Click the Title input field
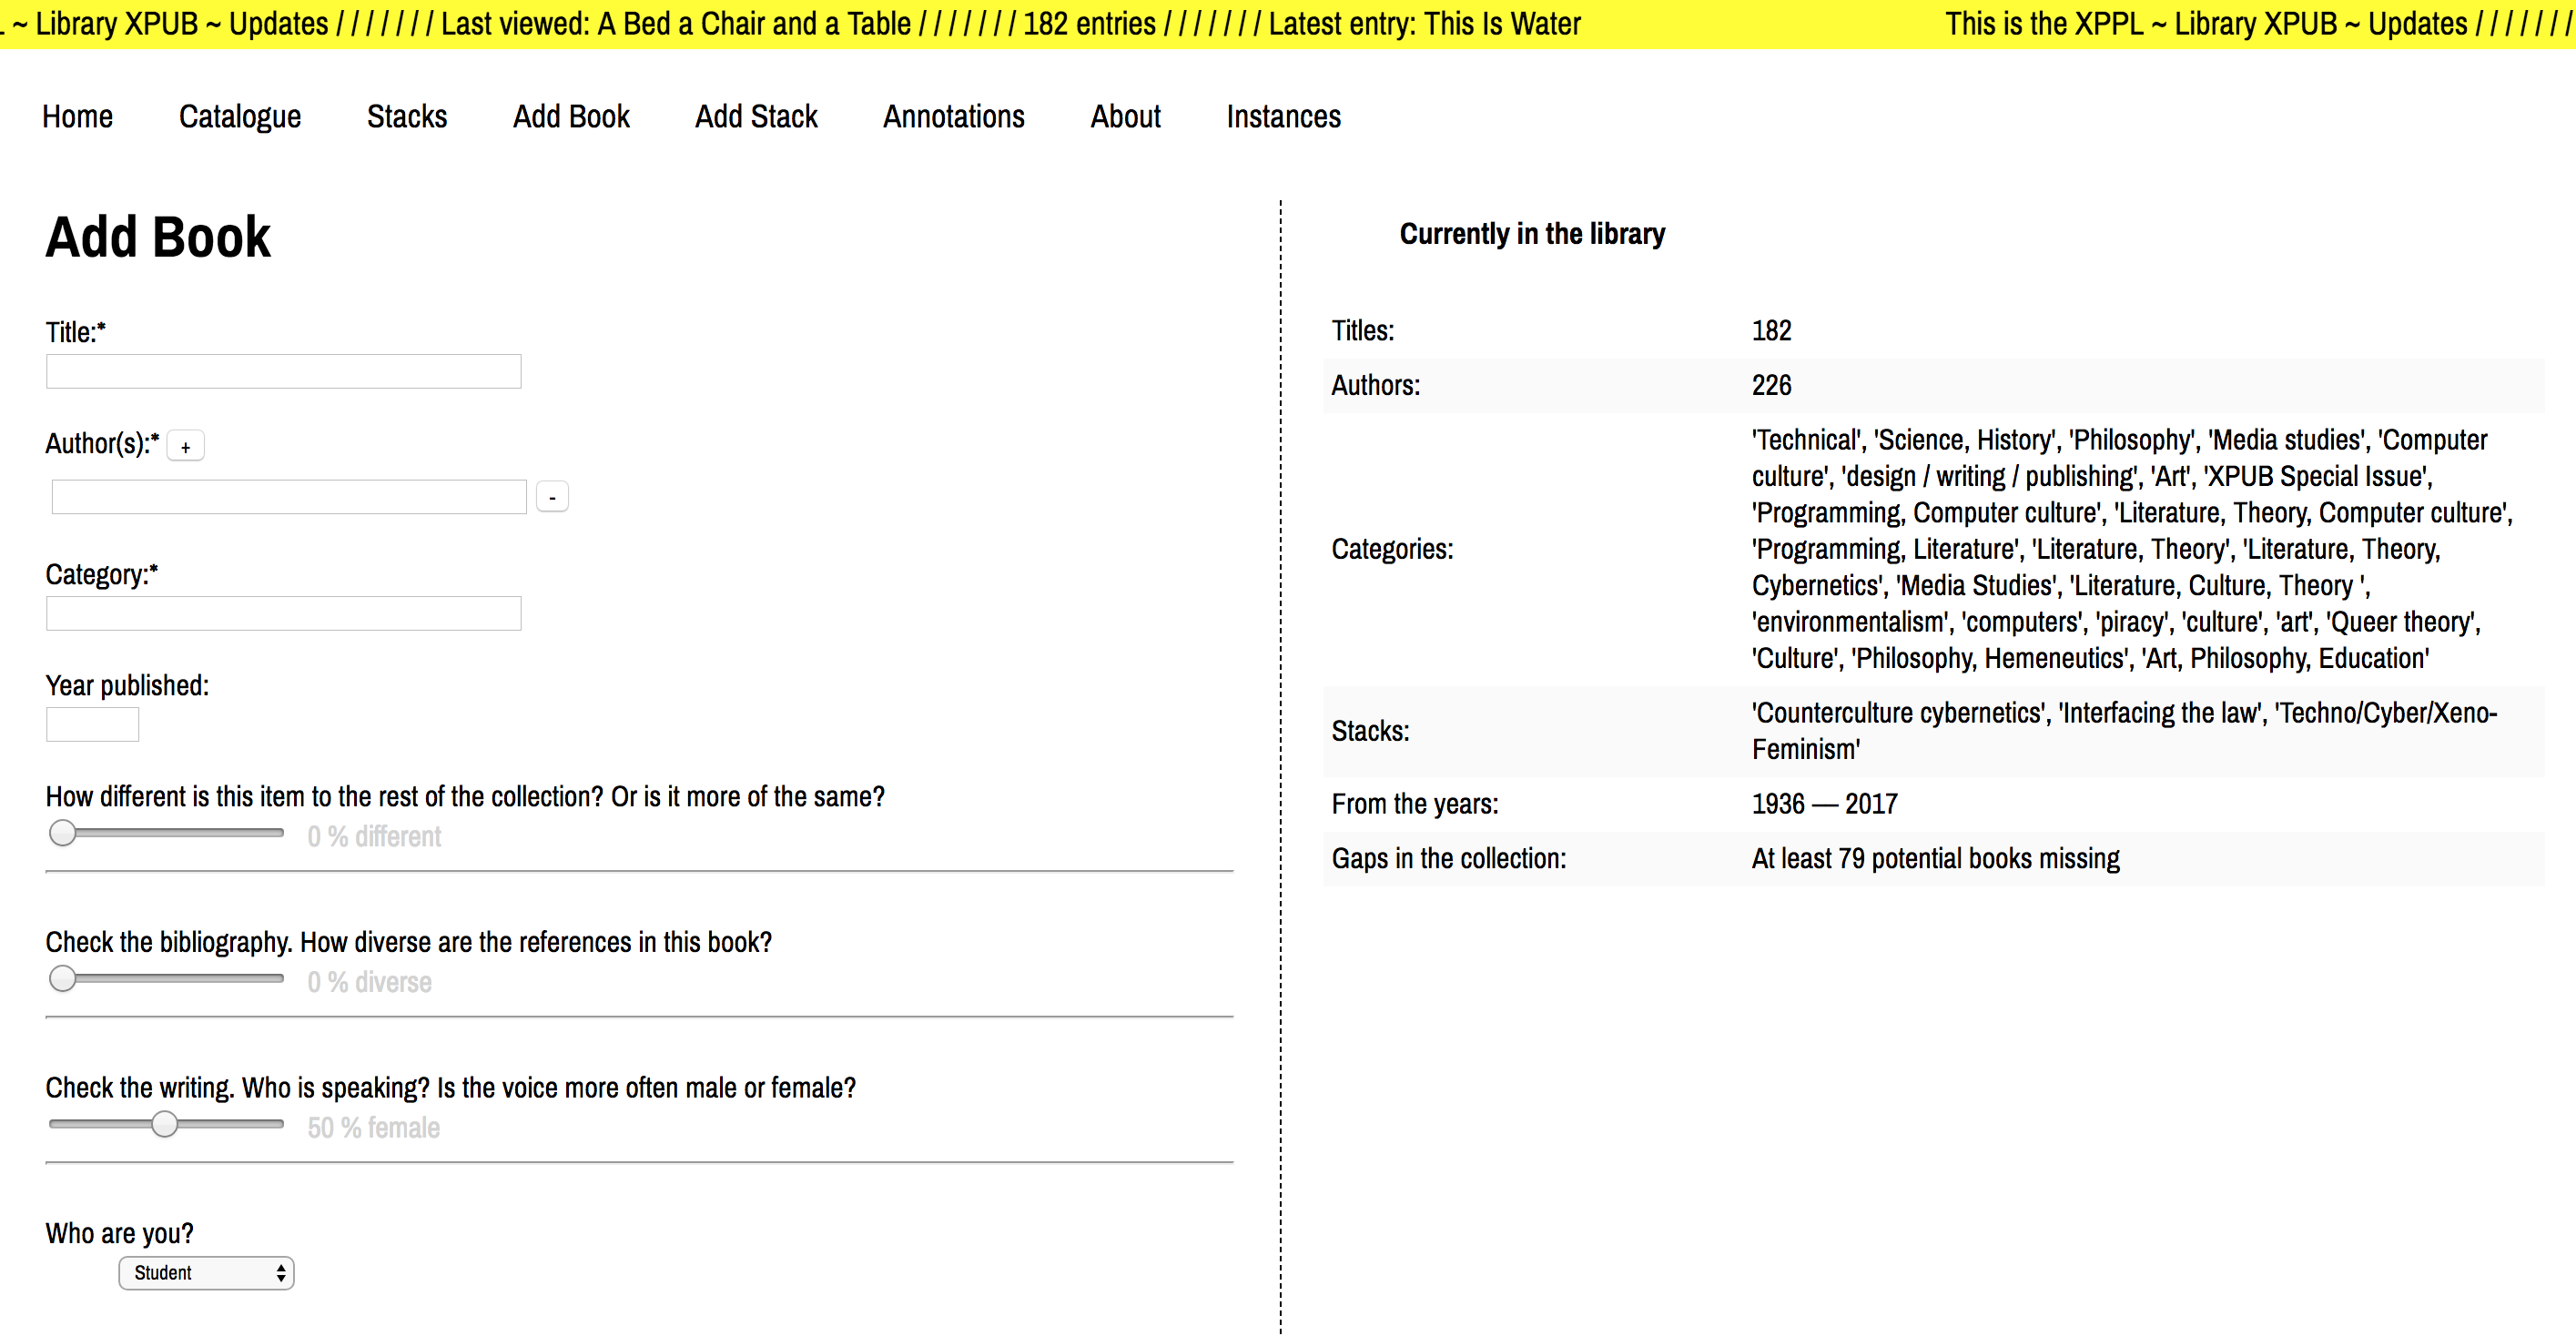 (x=283, y=372)
